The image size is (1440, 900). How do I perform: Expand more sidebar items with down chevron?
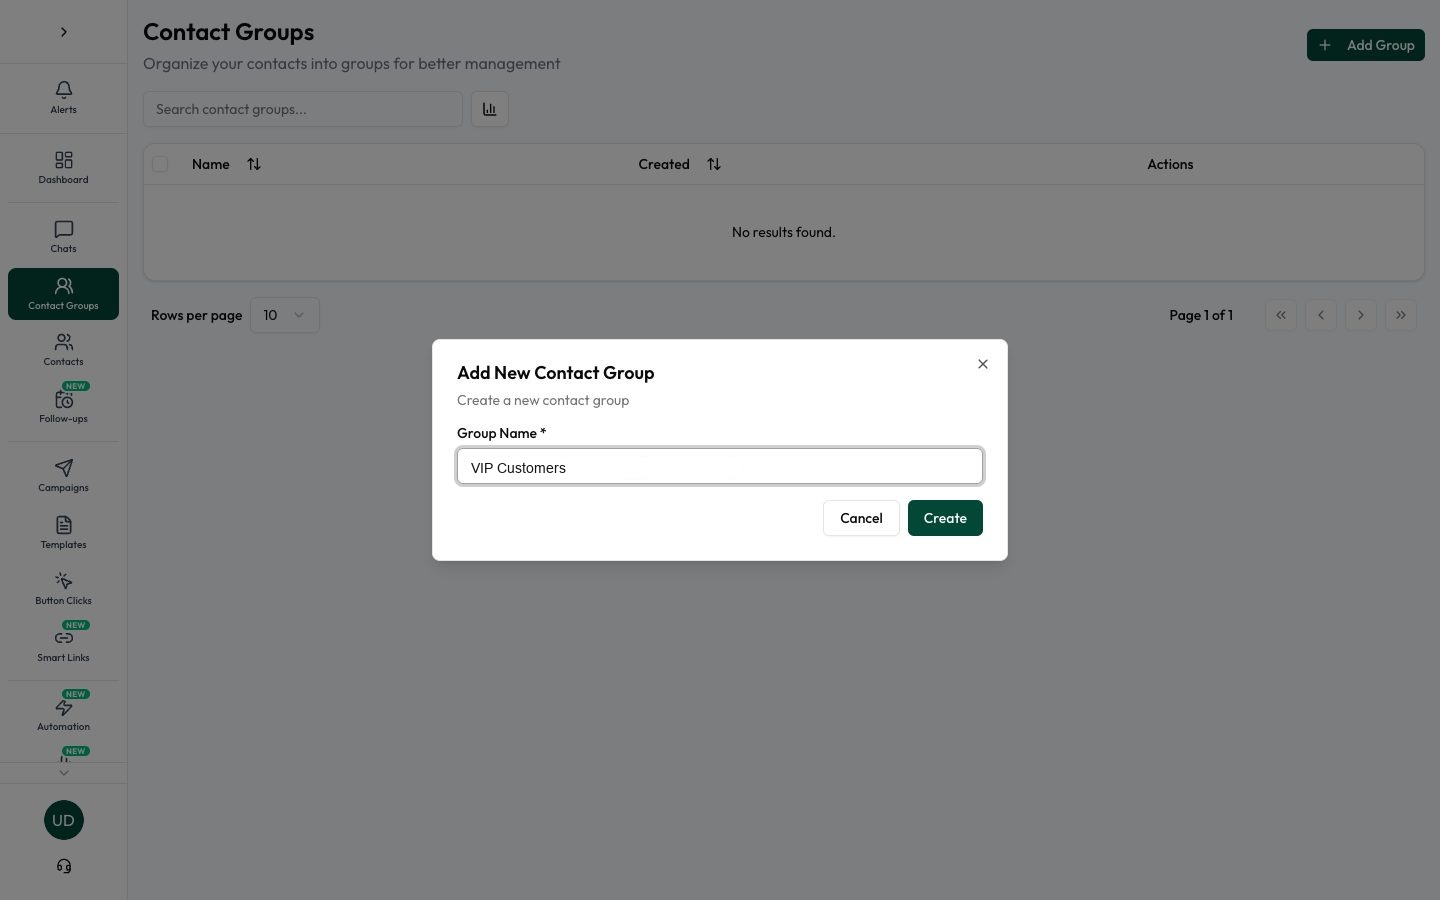[x=63, y=772]
